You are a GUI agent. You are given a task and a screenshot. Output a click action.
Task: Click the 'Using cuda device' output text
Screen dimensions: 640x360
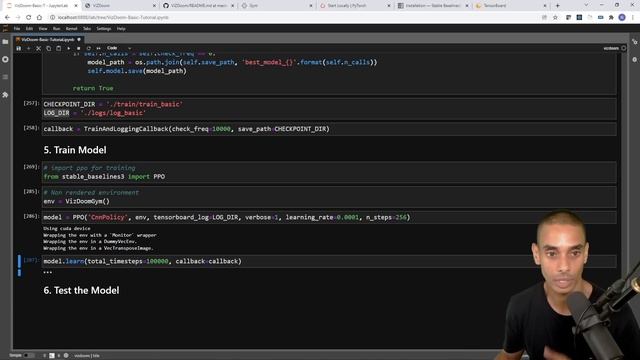(x=67, y=229)
